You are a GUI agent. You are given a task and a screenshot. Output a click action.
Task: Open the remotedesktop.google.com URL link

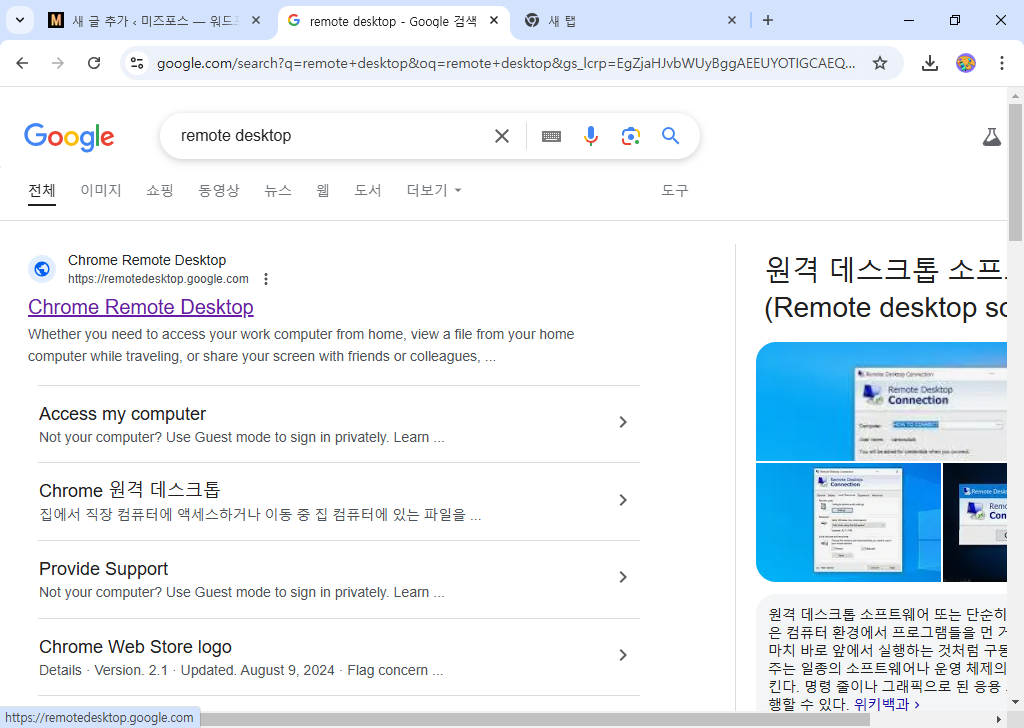click(158, 279)
